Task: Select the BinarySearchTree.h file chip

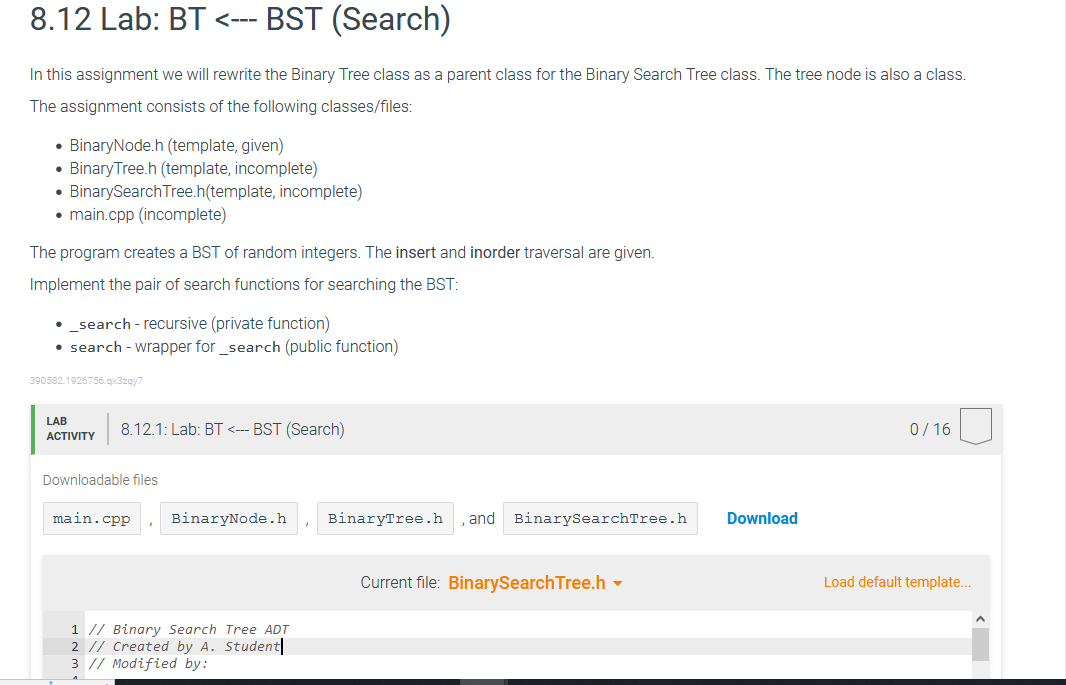Action: (x=600, y=518)
